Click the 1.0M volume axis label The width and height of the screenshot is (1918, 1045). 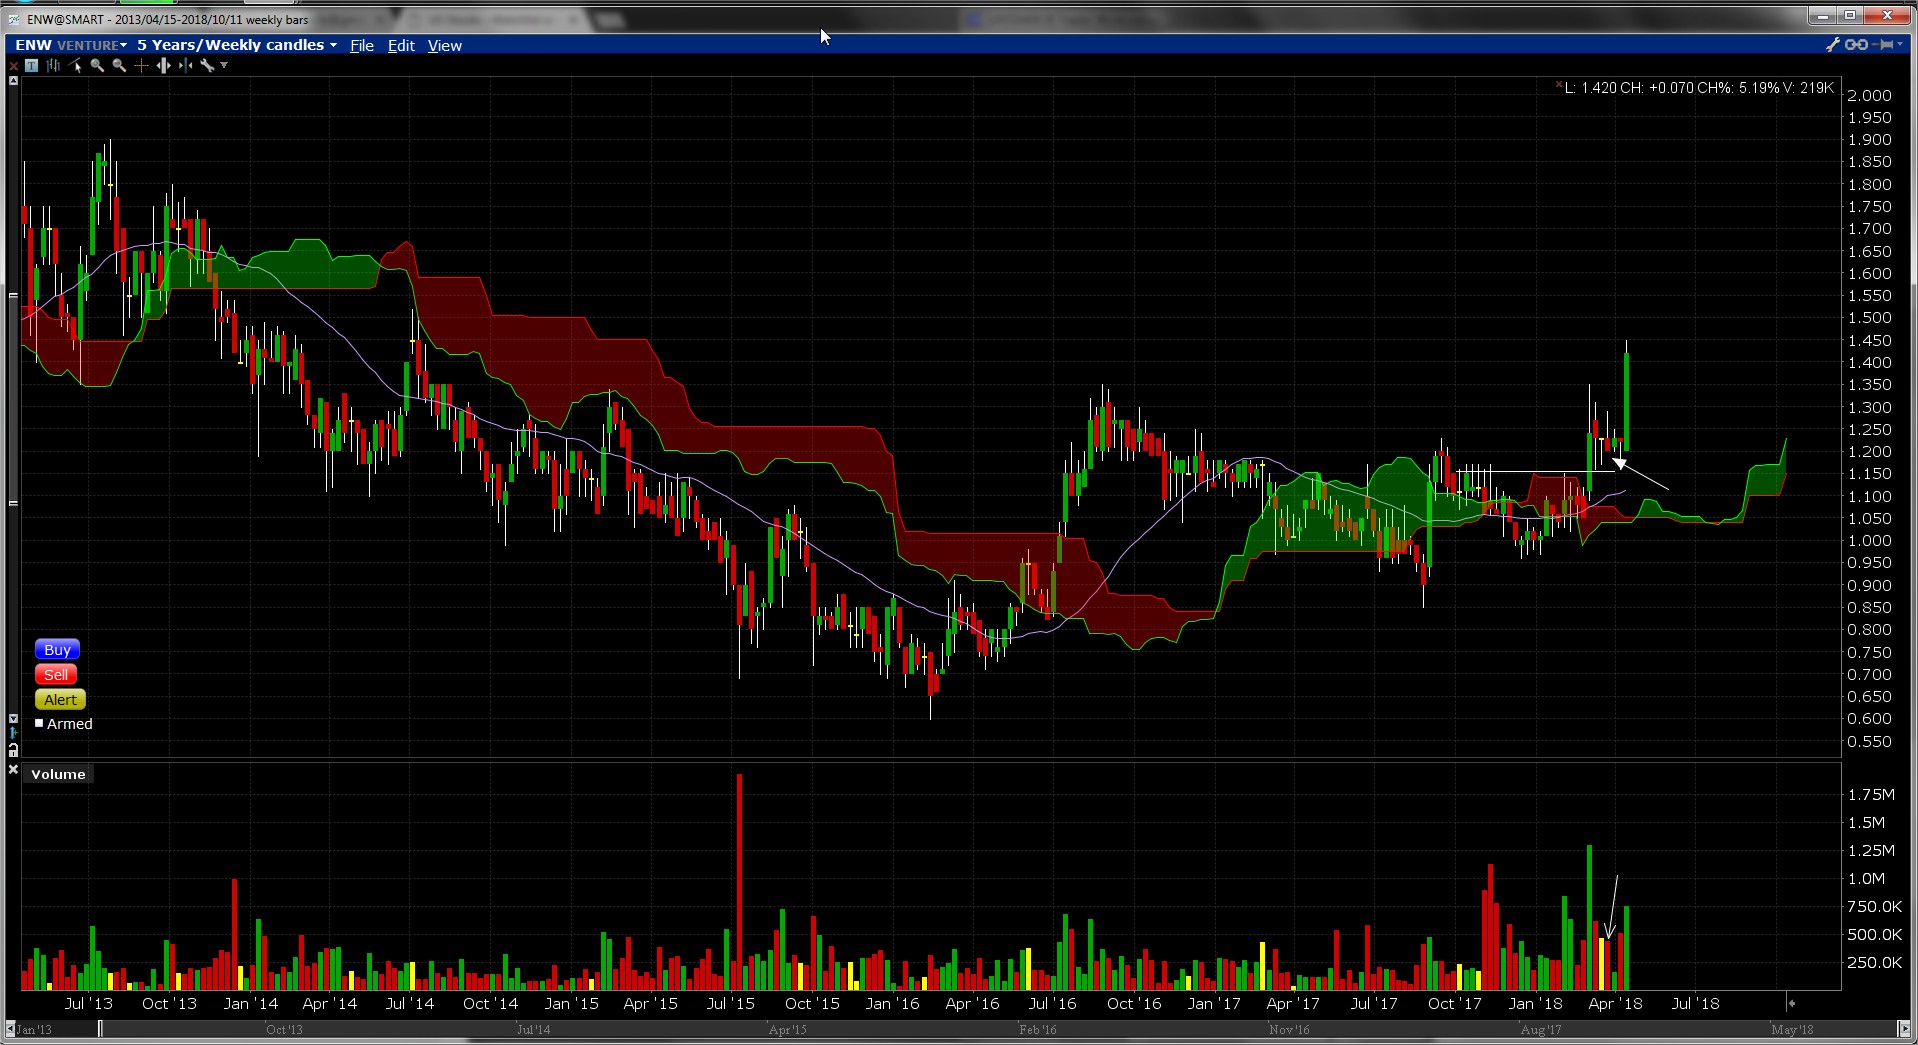pyautogui.click(x=1866, y=879)
